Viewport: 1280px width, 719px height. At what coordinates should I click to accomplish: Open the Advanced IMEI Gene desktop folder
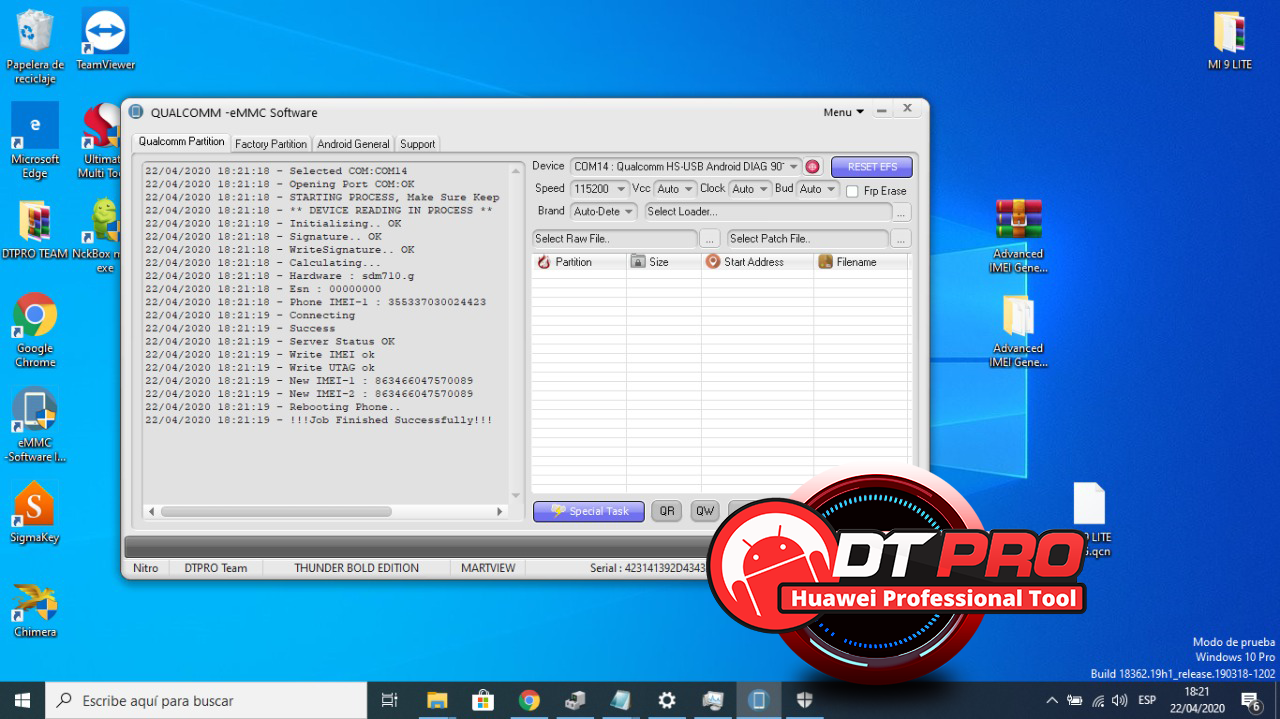[x=1018, y=331]
